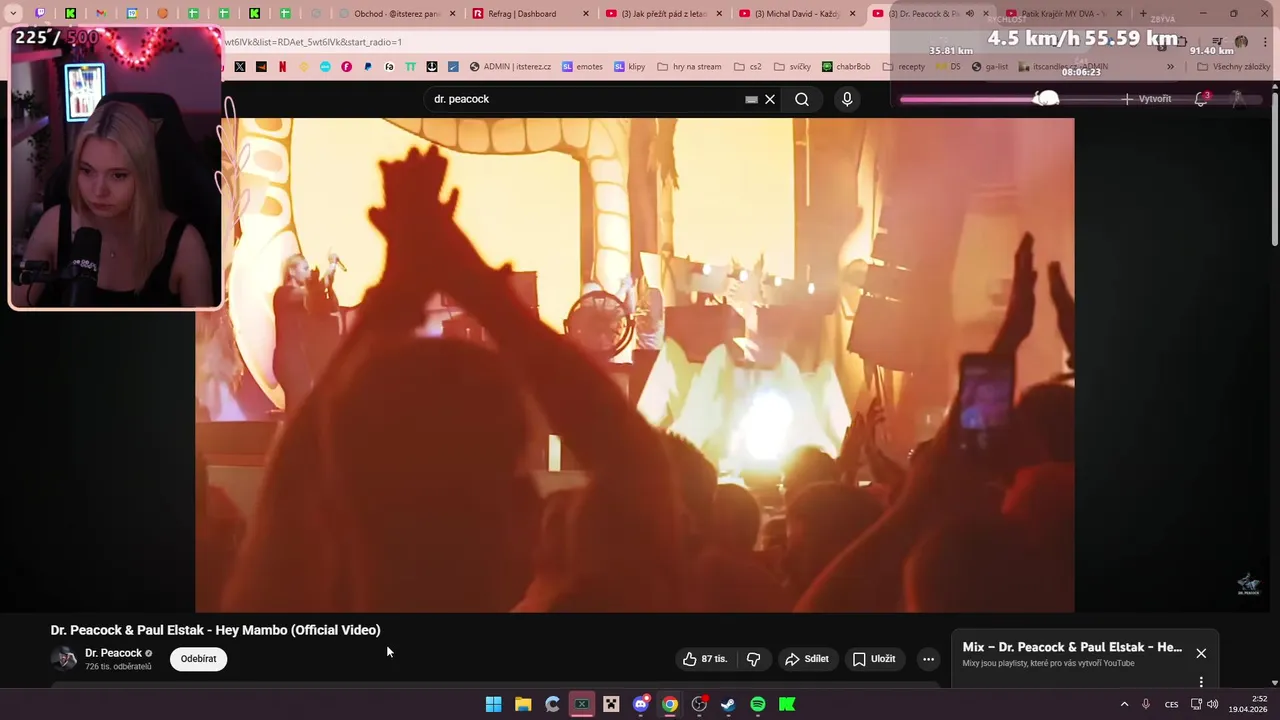Open the media controls icon in toolbar

coord(1217,42)
